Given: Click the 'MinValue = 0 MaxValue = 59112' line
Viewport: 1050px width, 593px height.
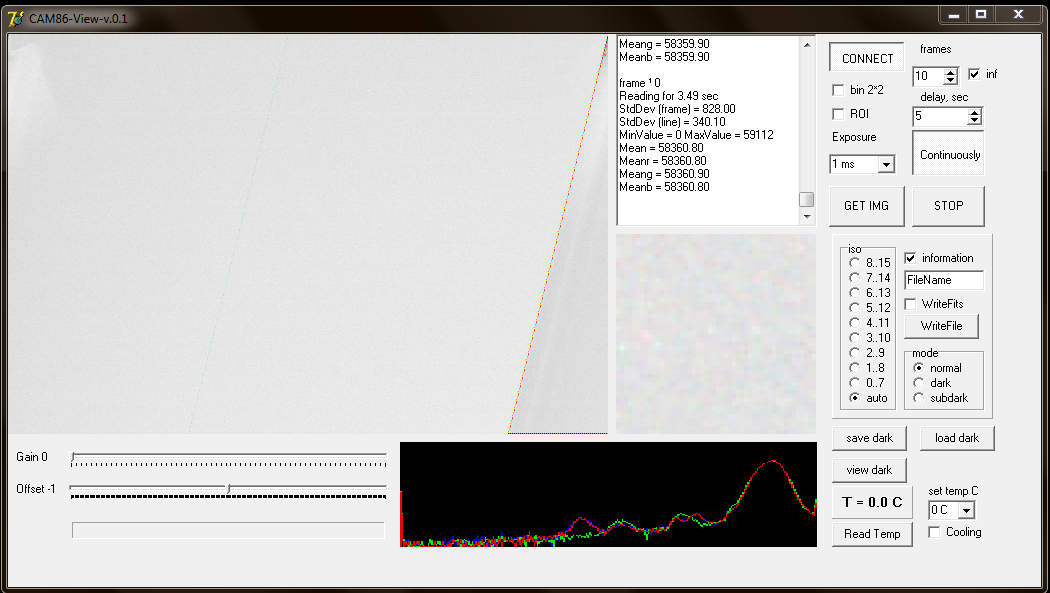Looking at the screenshot, I should coord(696,135).
